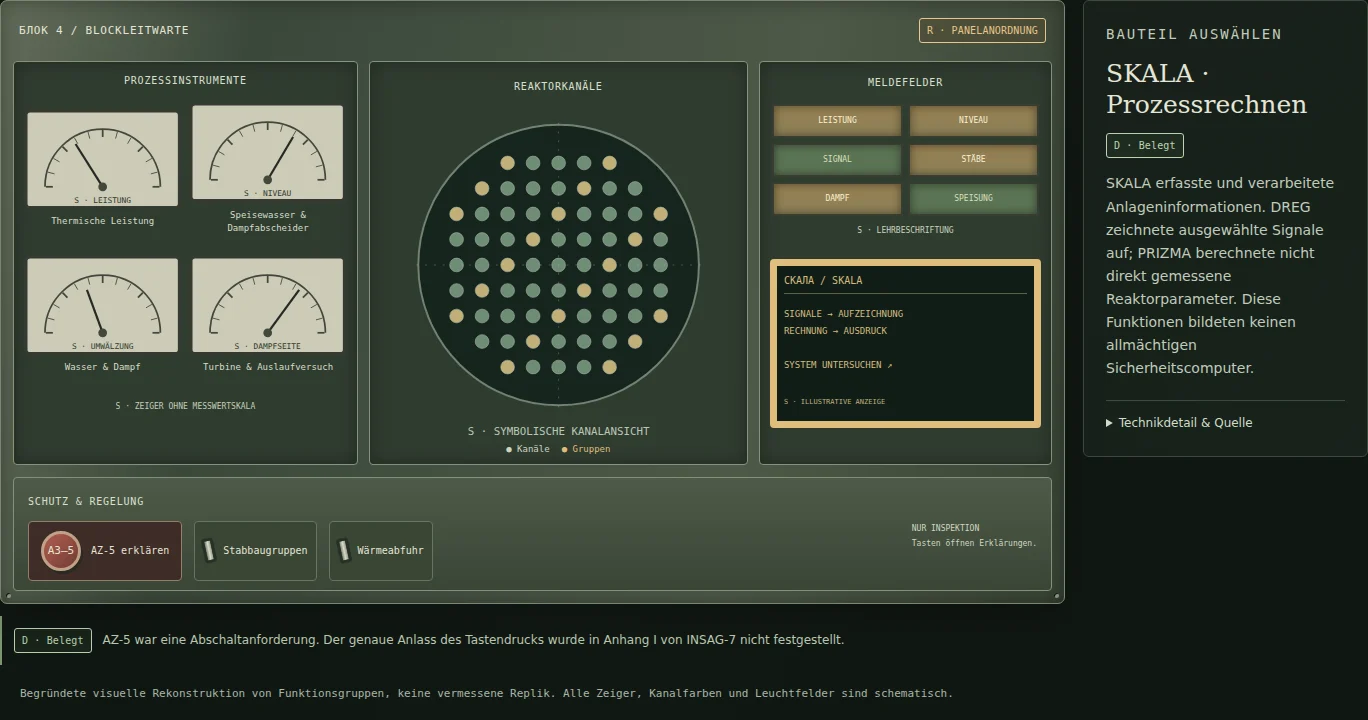Click the S · LEHRBESCHRIFTUNG label
1368x720 pixels.
[905, 230]
